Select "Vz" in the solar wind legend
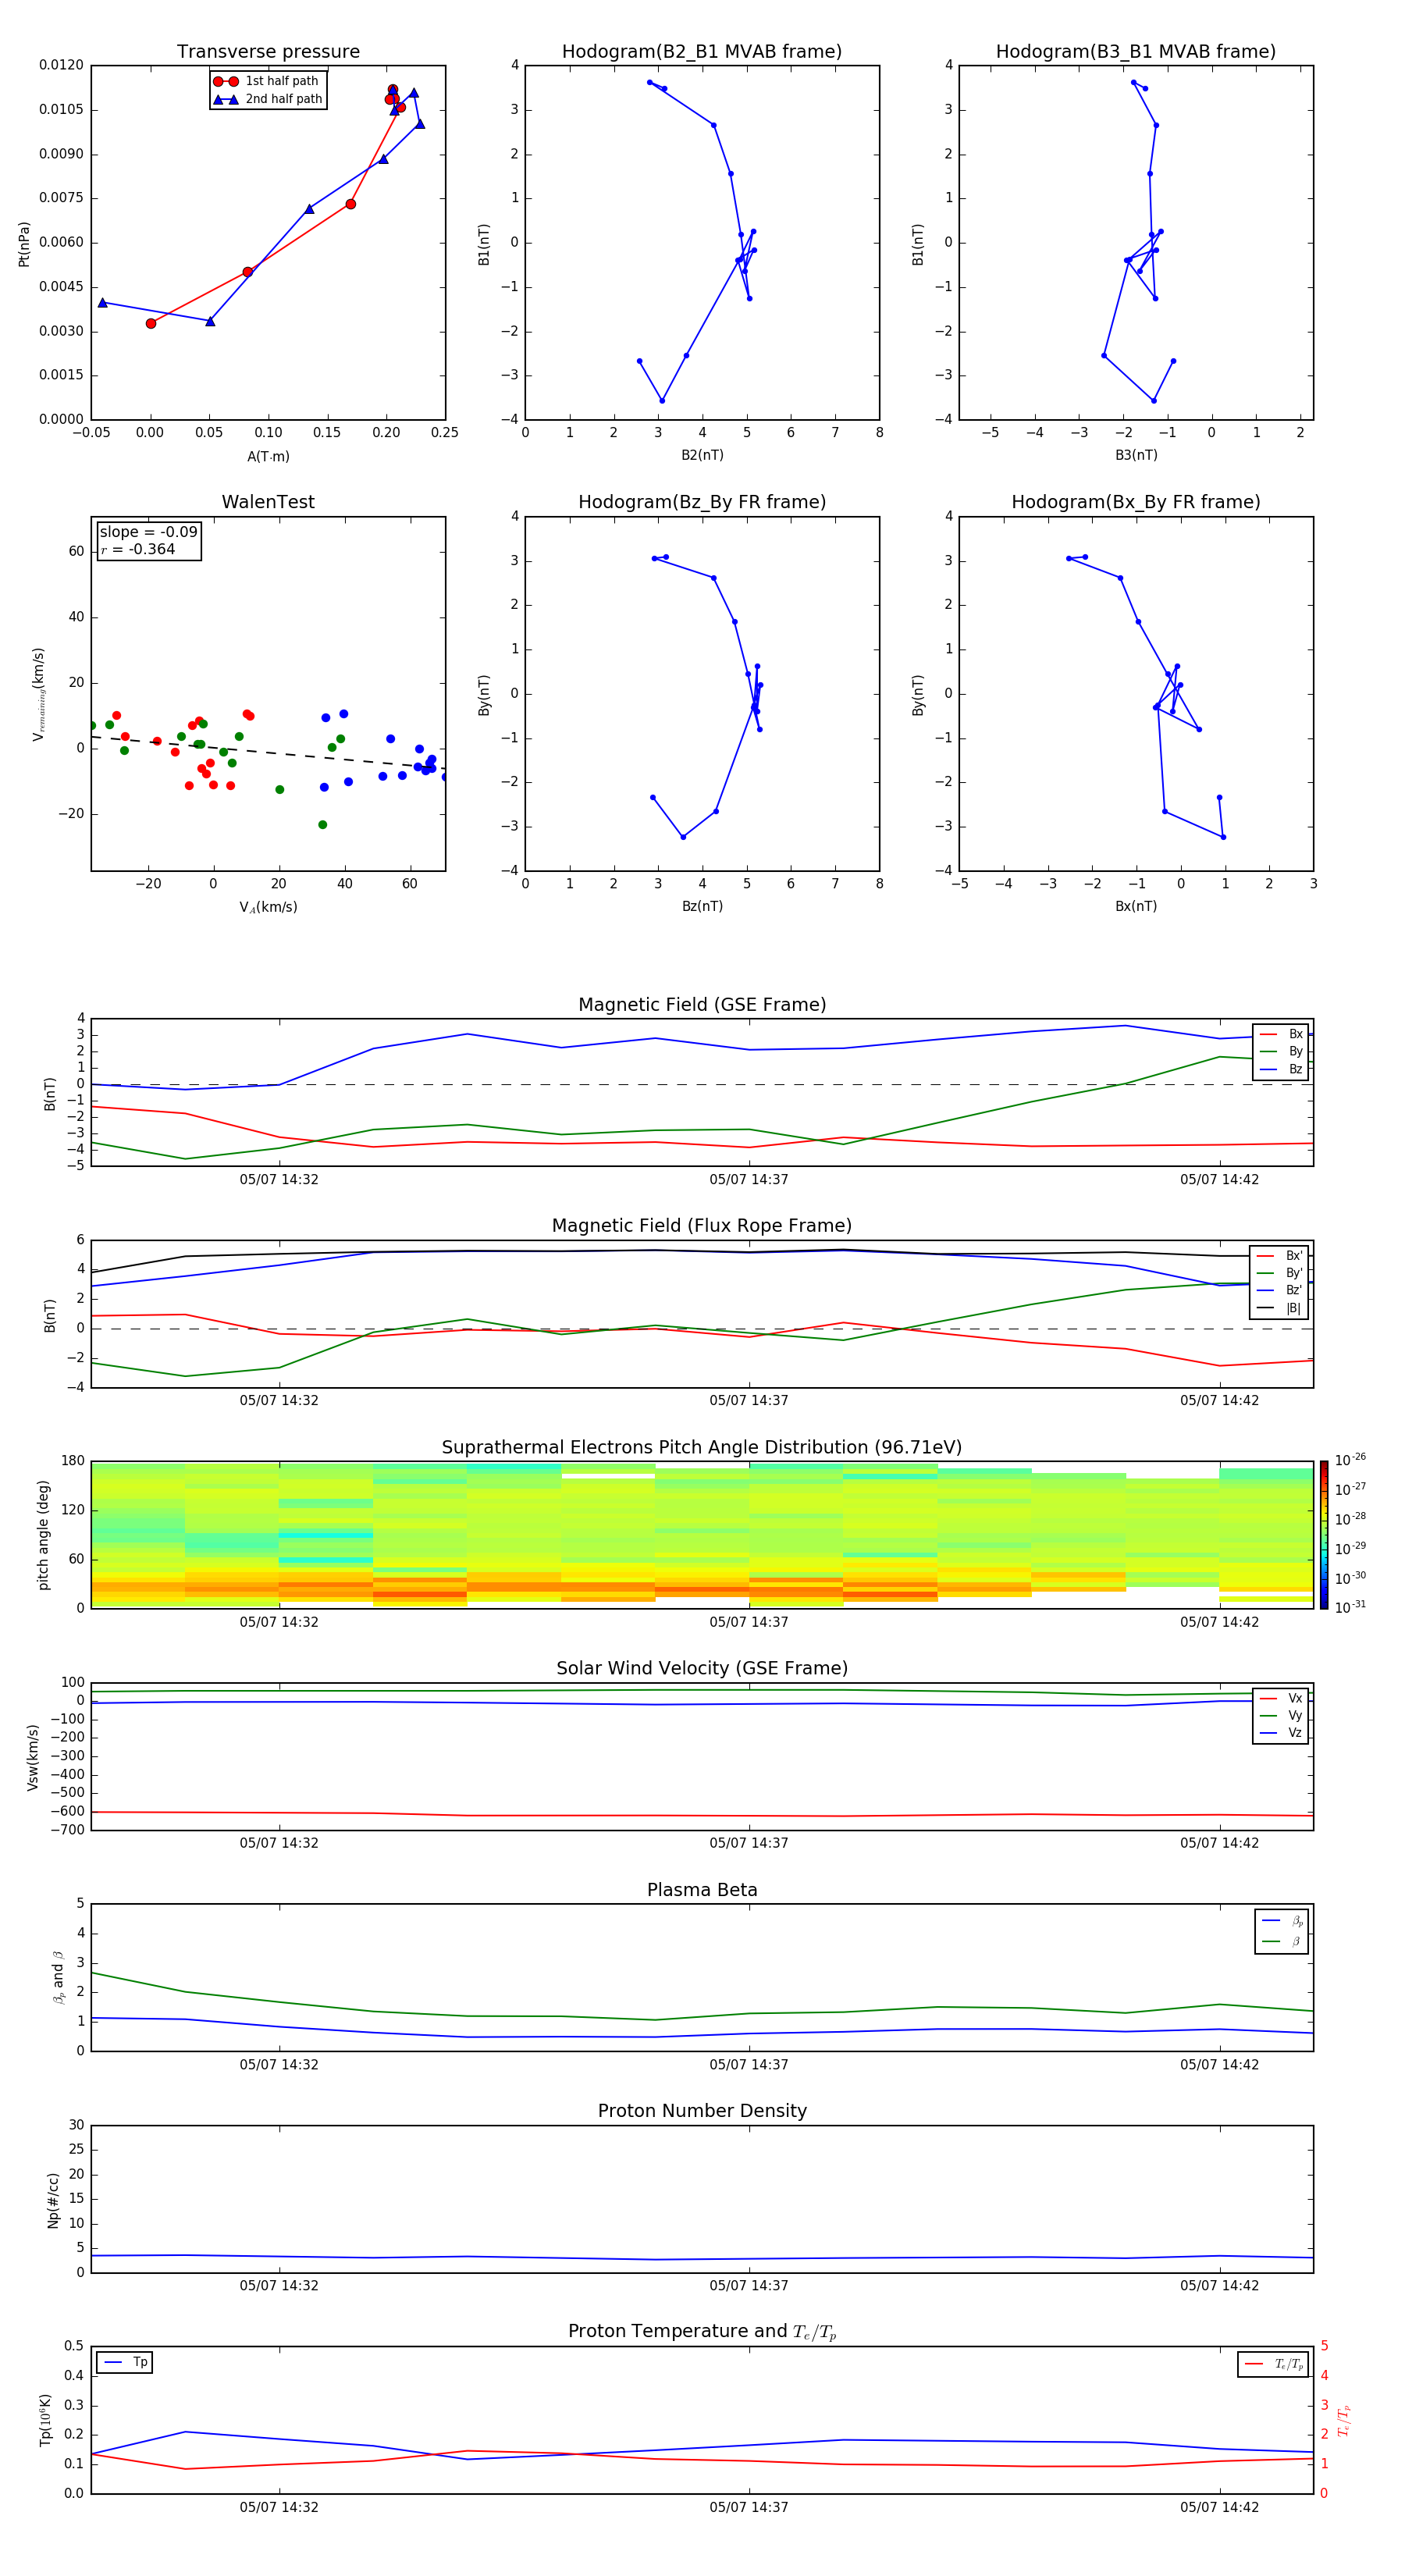 1281,1733
